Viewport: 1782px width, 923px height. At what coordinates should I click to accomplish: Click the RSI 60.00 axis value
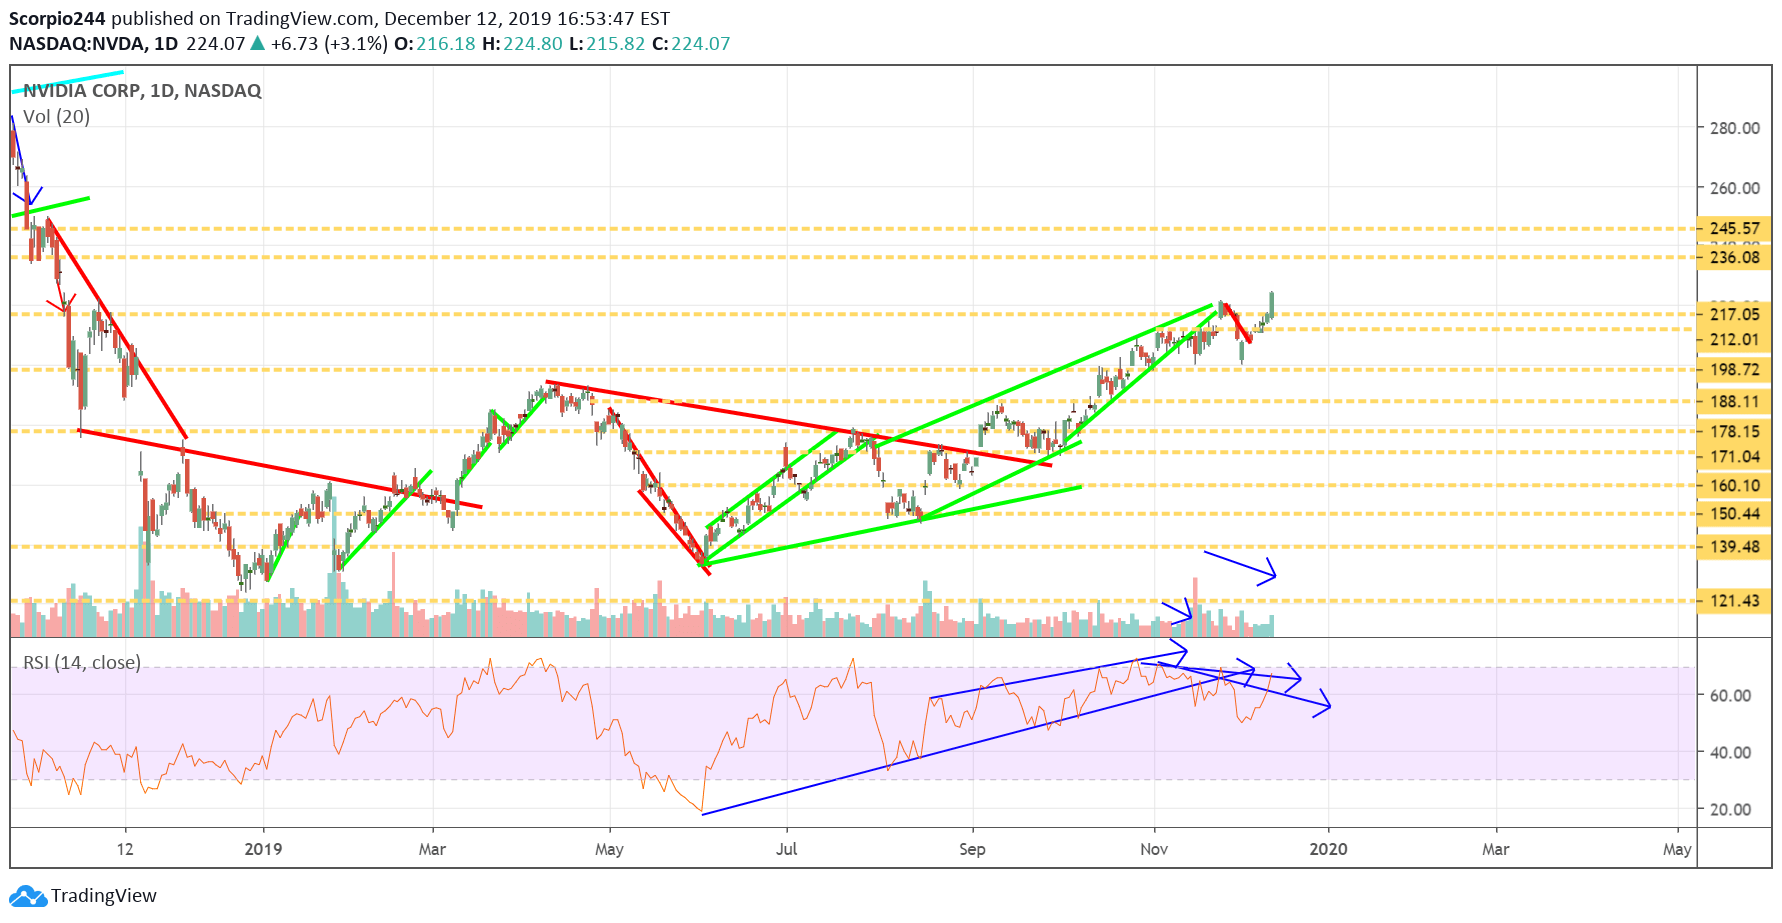pos(1730,695)
